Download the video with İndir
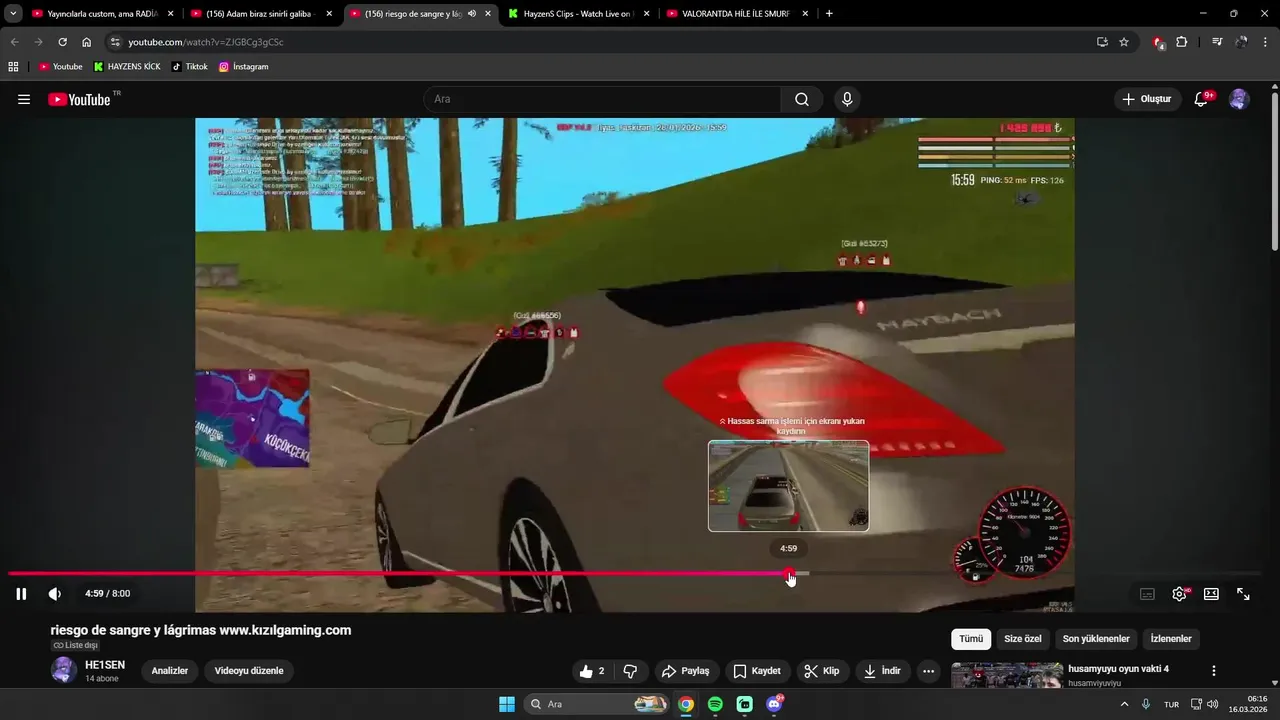Image resolution: width=1280 pixels, height=720 pixels. (x=883, y=671)
